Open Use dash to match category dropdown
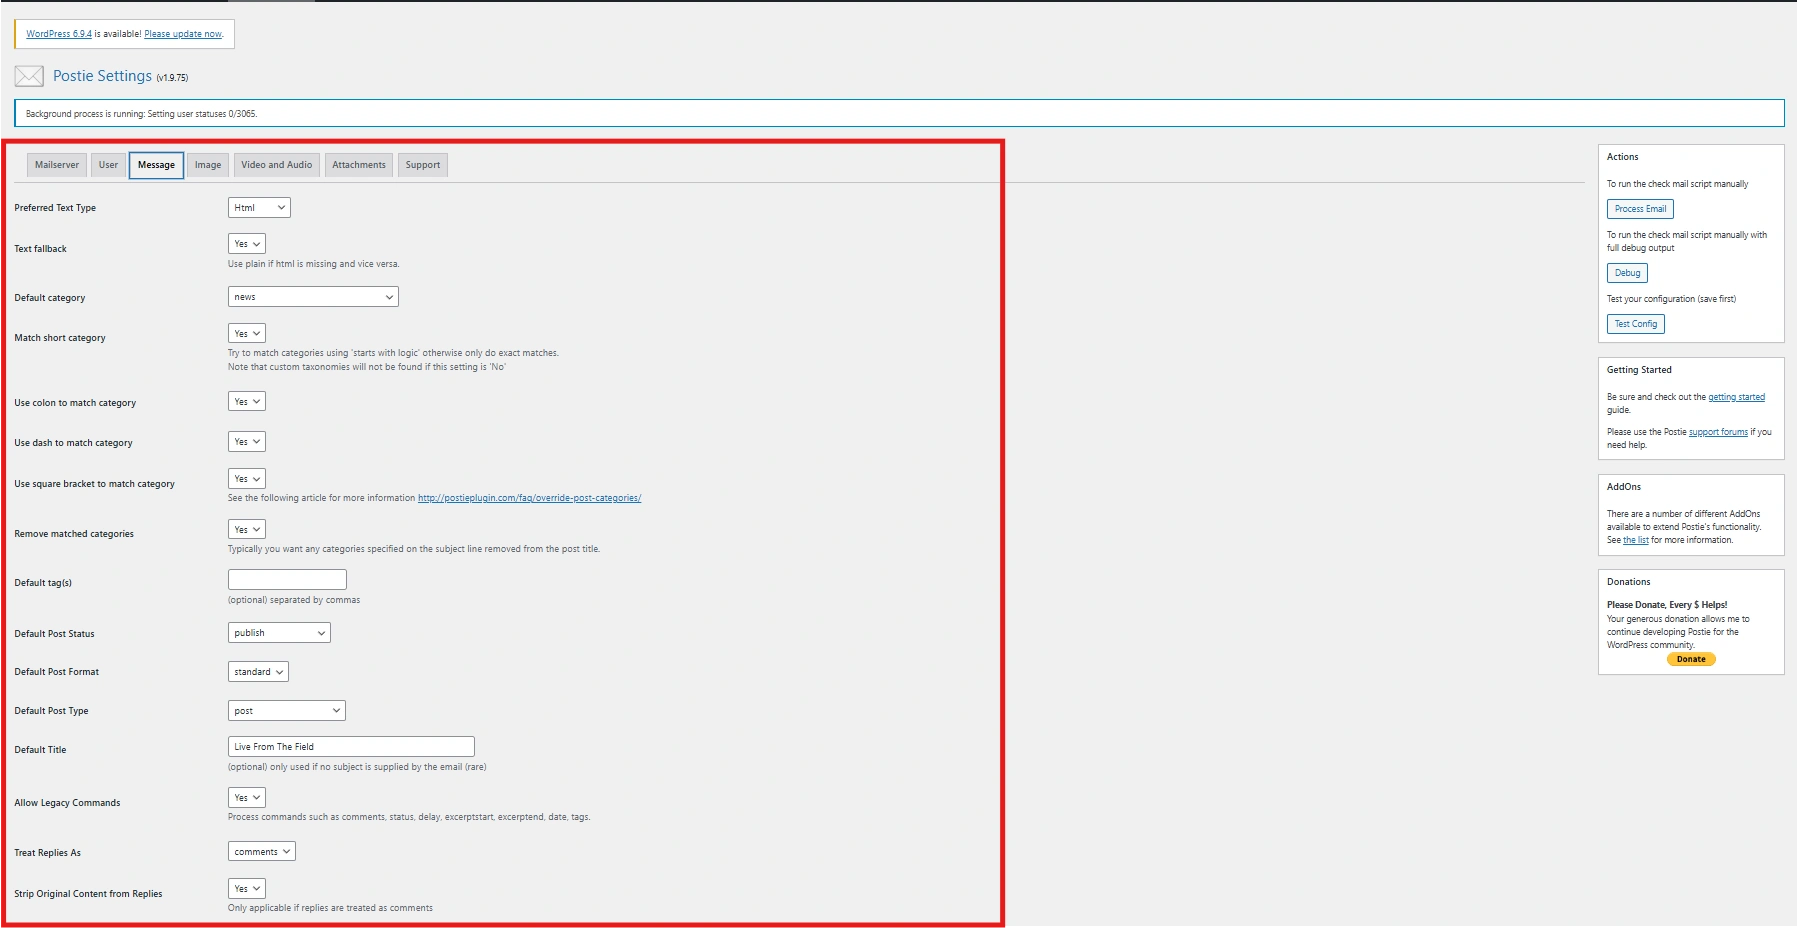This screenshot has width=1797, height=928. pyautogui.click(x=247, y=442)
